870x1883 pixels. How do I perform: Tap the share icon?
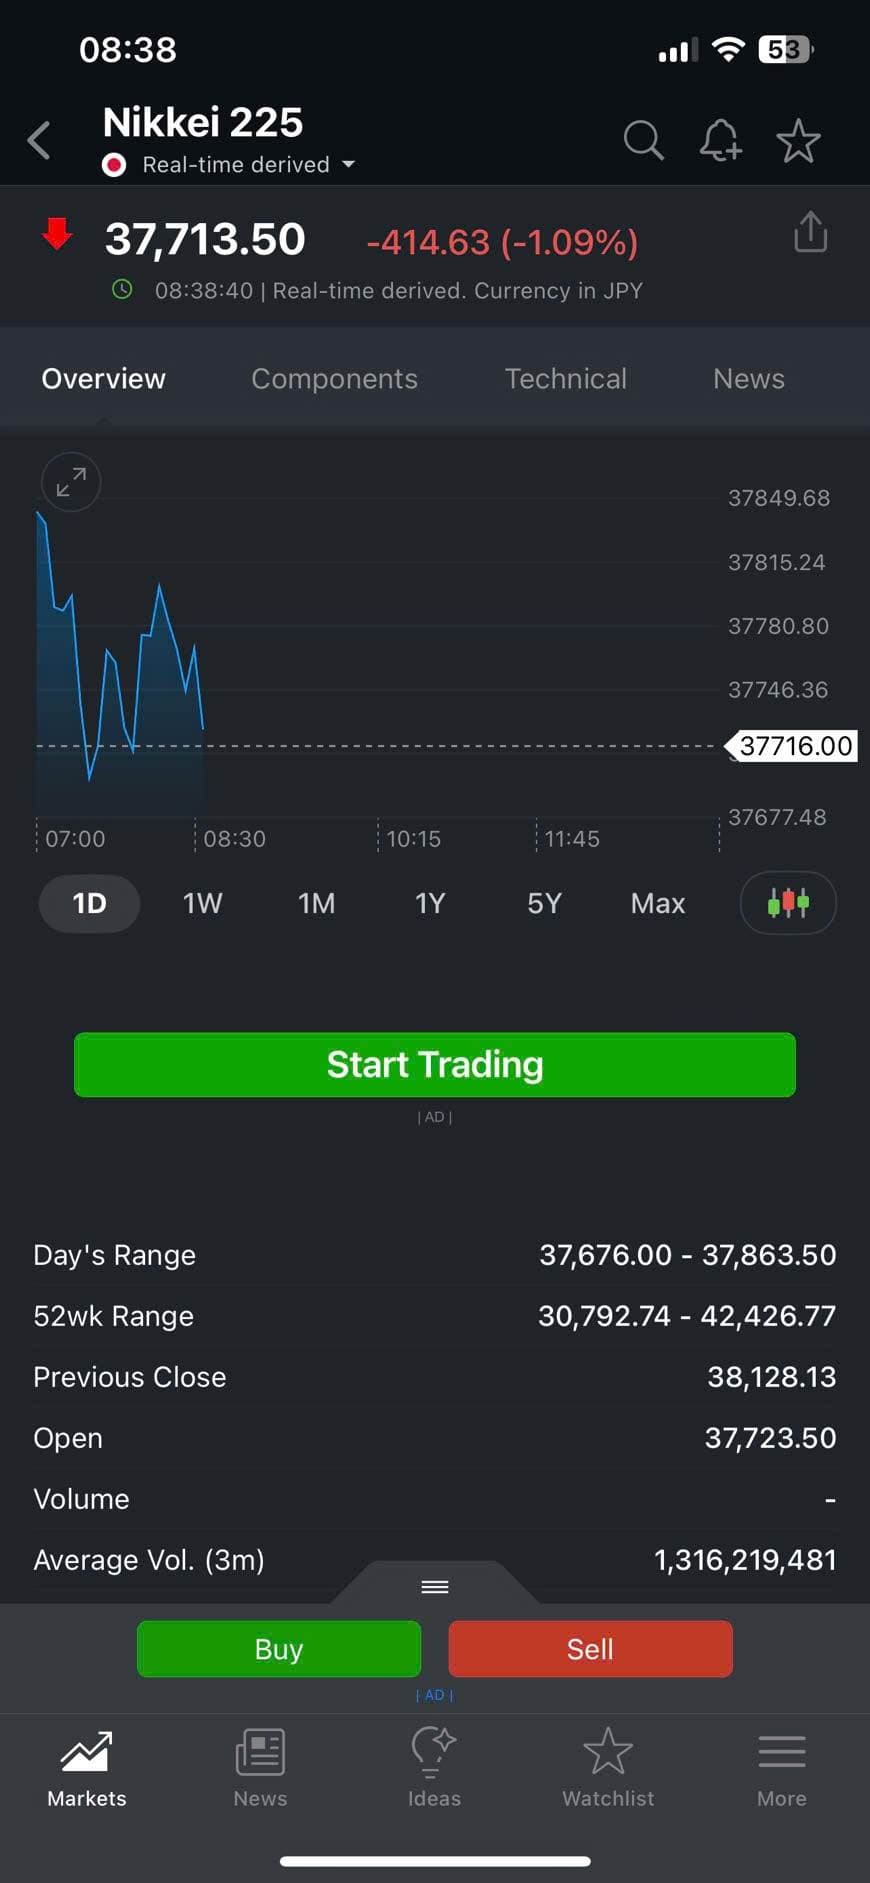[x=810, y=232]
